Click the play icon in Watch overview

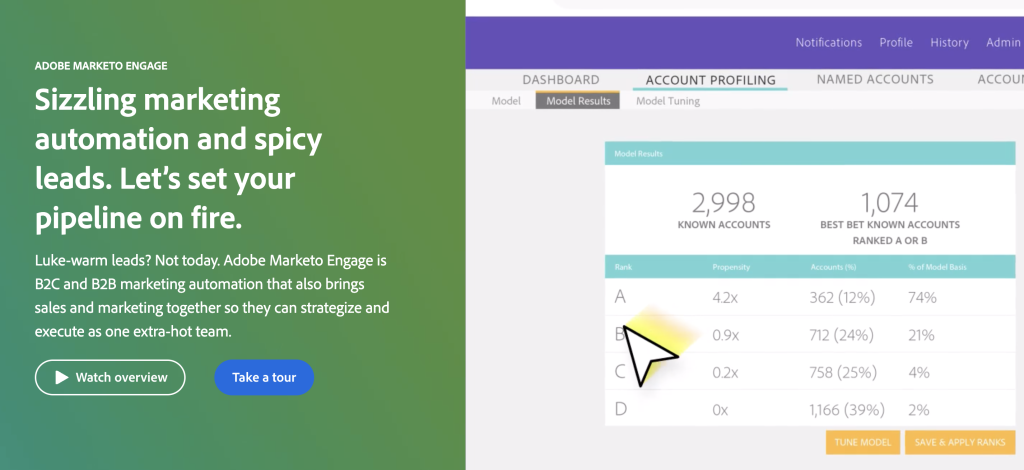click(61, 377)
